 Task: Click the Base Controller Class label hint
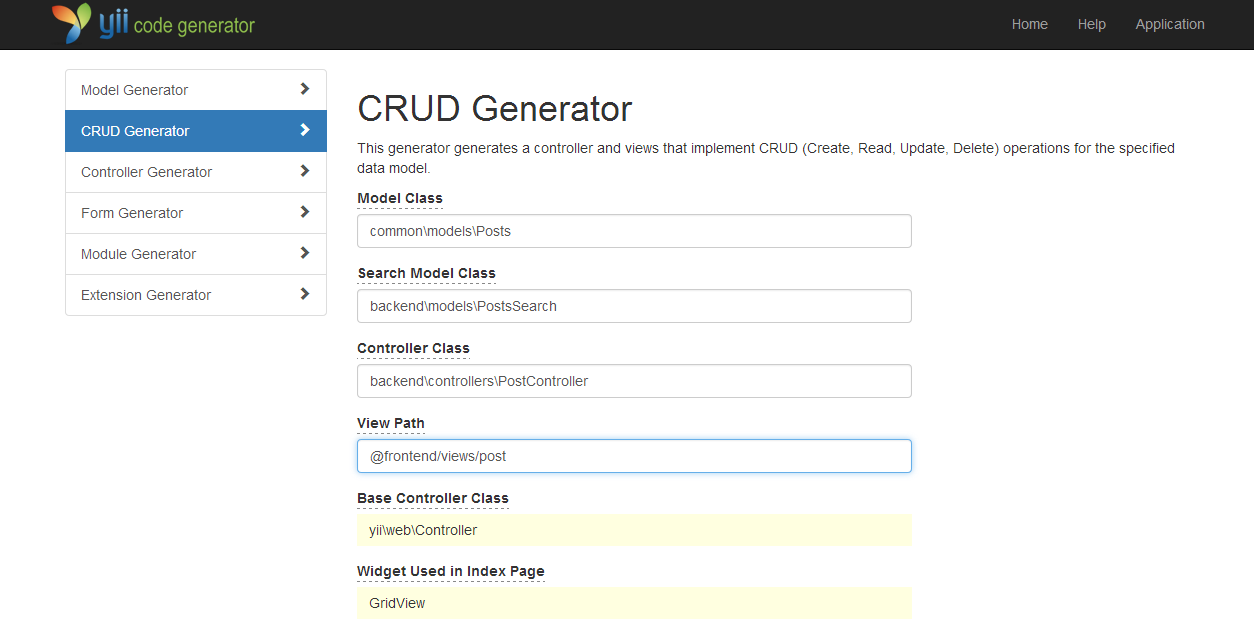coord(433,498)
